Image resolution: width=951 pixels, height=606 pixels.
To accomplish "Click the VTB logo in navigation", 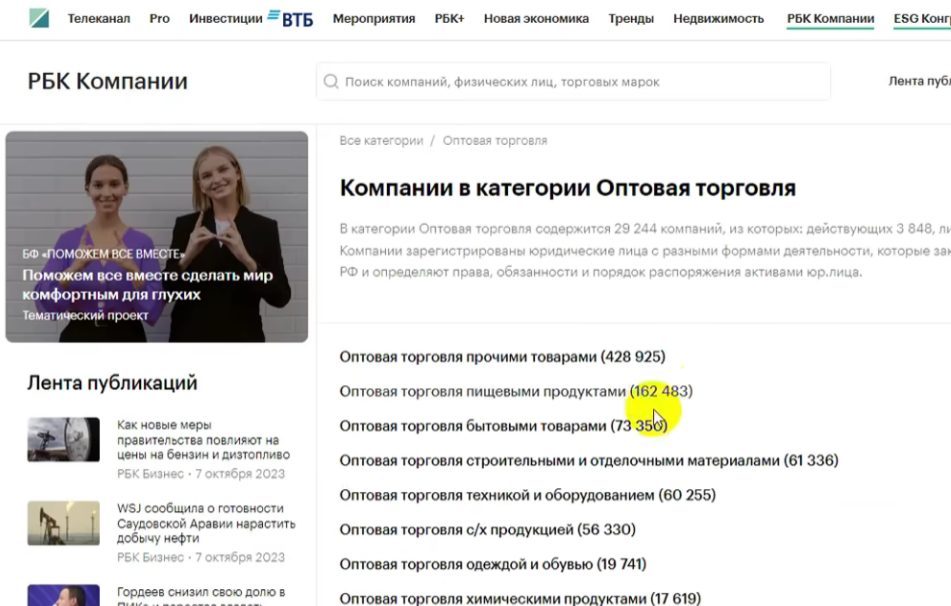I will 291,19.
